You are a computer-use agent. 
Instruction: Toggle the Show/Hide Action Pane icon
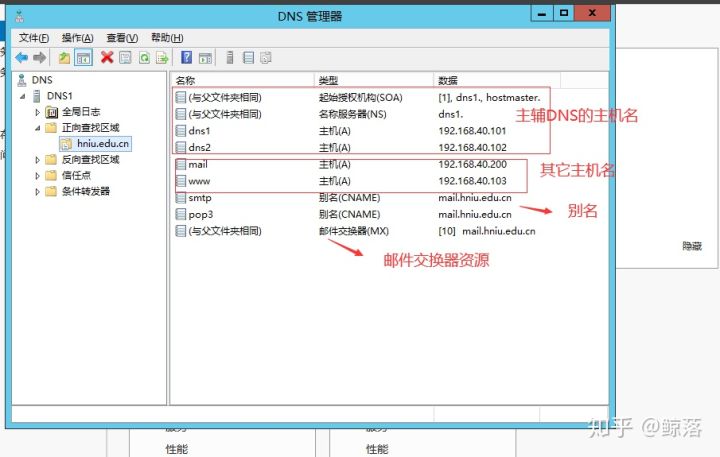205,58
